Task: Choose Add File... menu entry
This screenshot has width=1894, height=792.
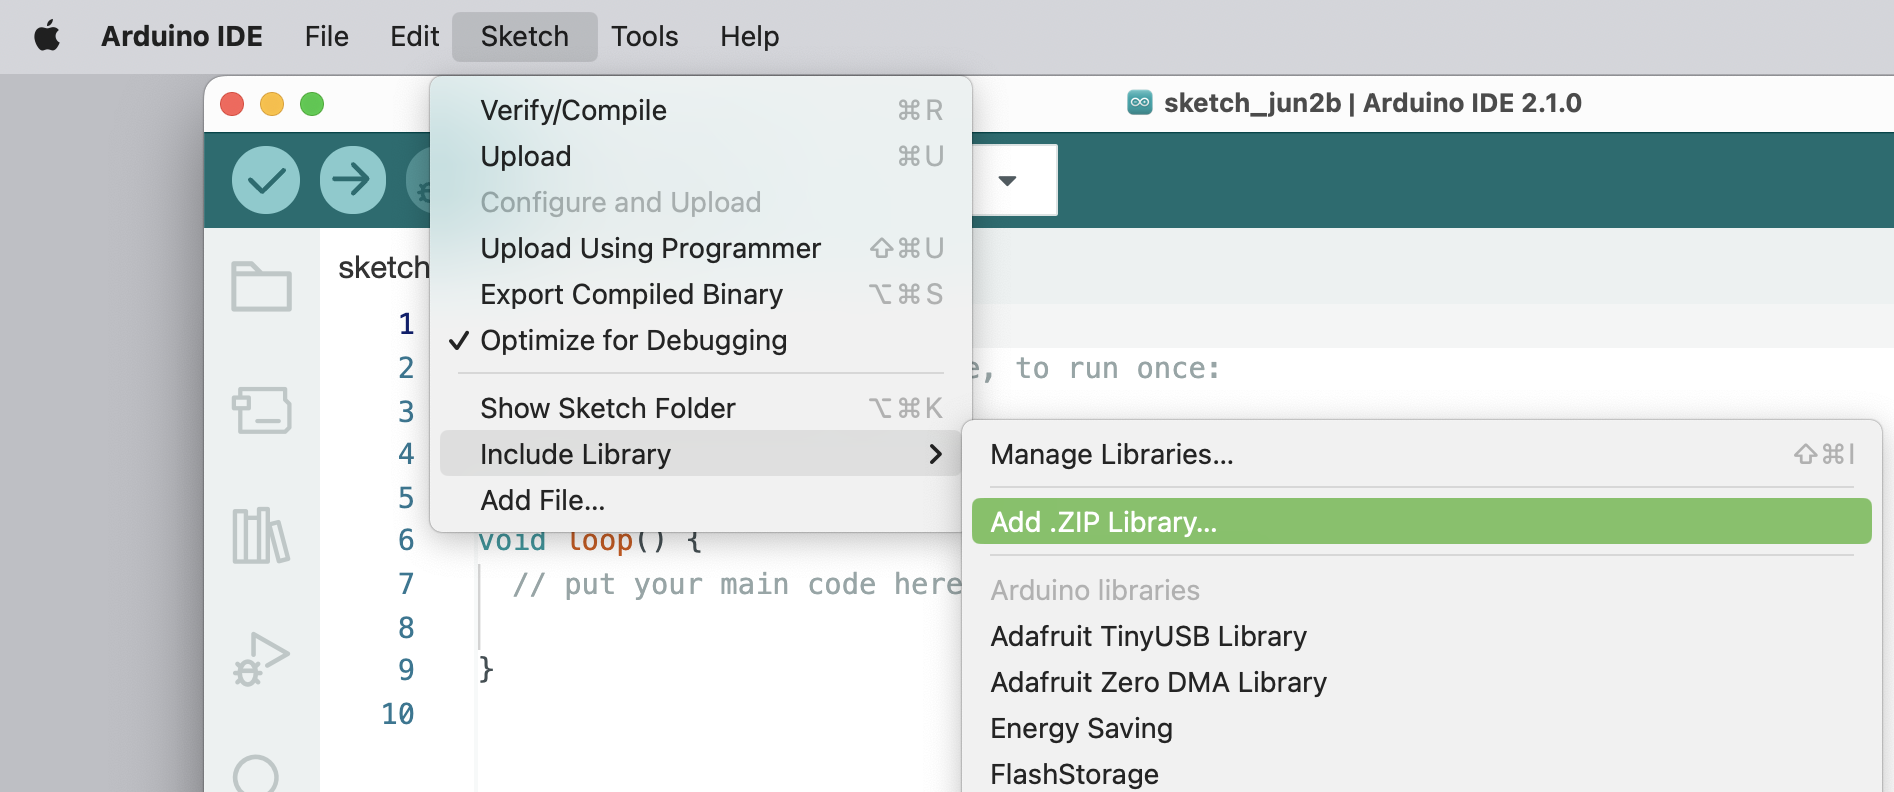Action: (x=700, y=500)
